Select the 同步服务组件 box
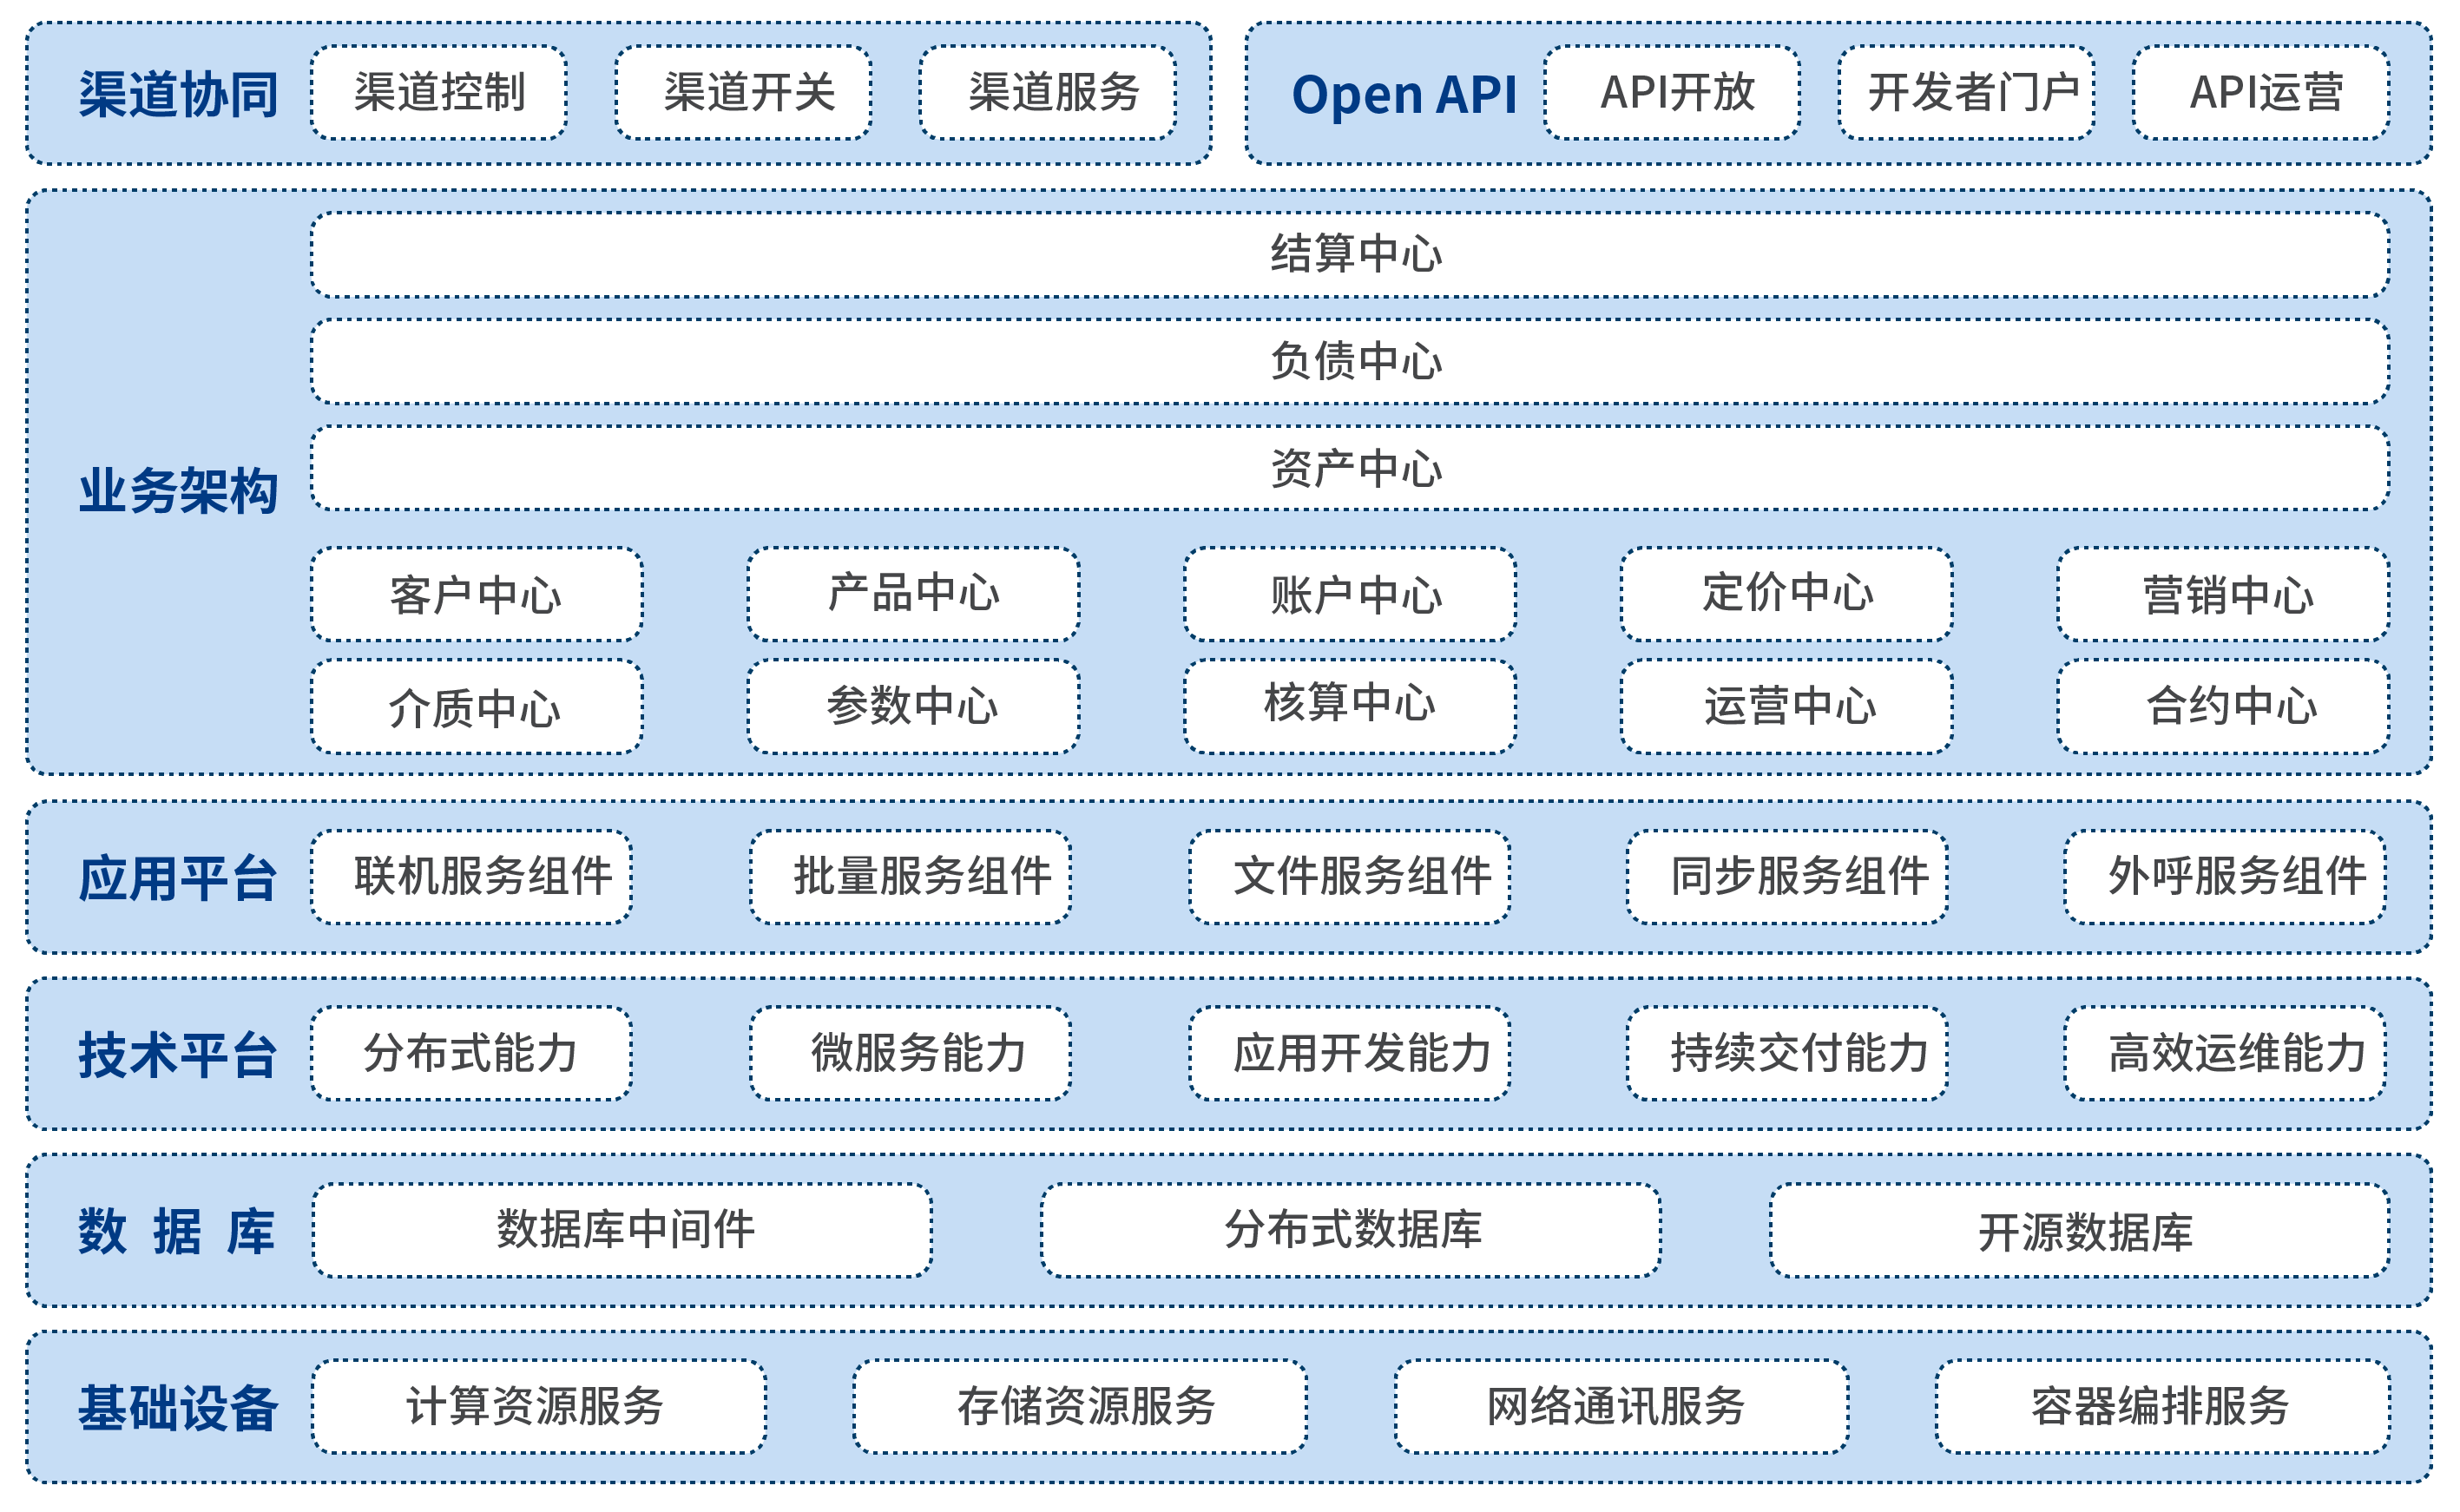Image resolution: width=2460 pixels, height=1512 pixels. 1787,877
